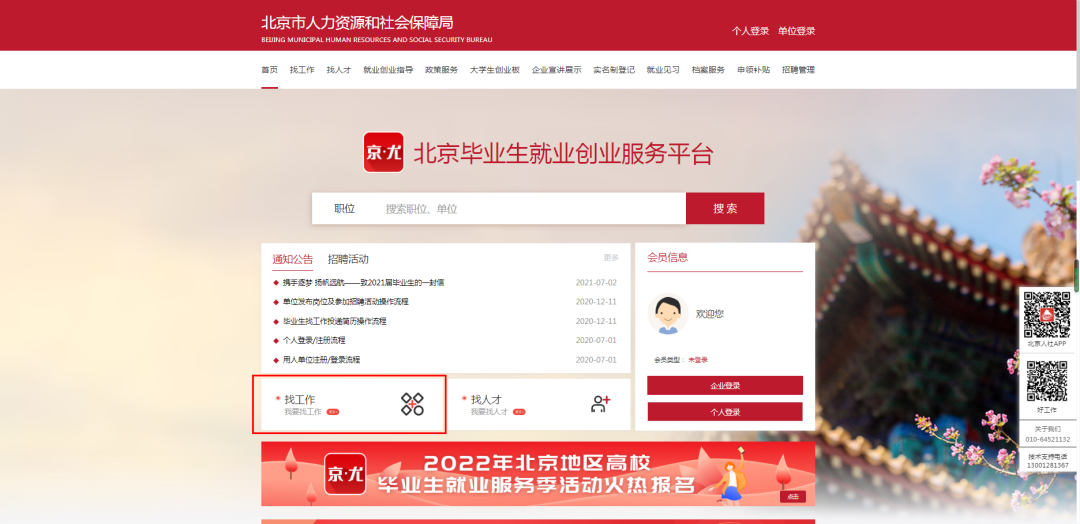This screenshot has height=524, width=1080.
Task: Click the red 搜索 button
Action: [x=725, y=209]
